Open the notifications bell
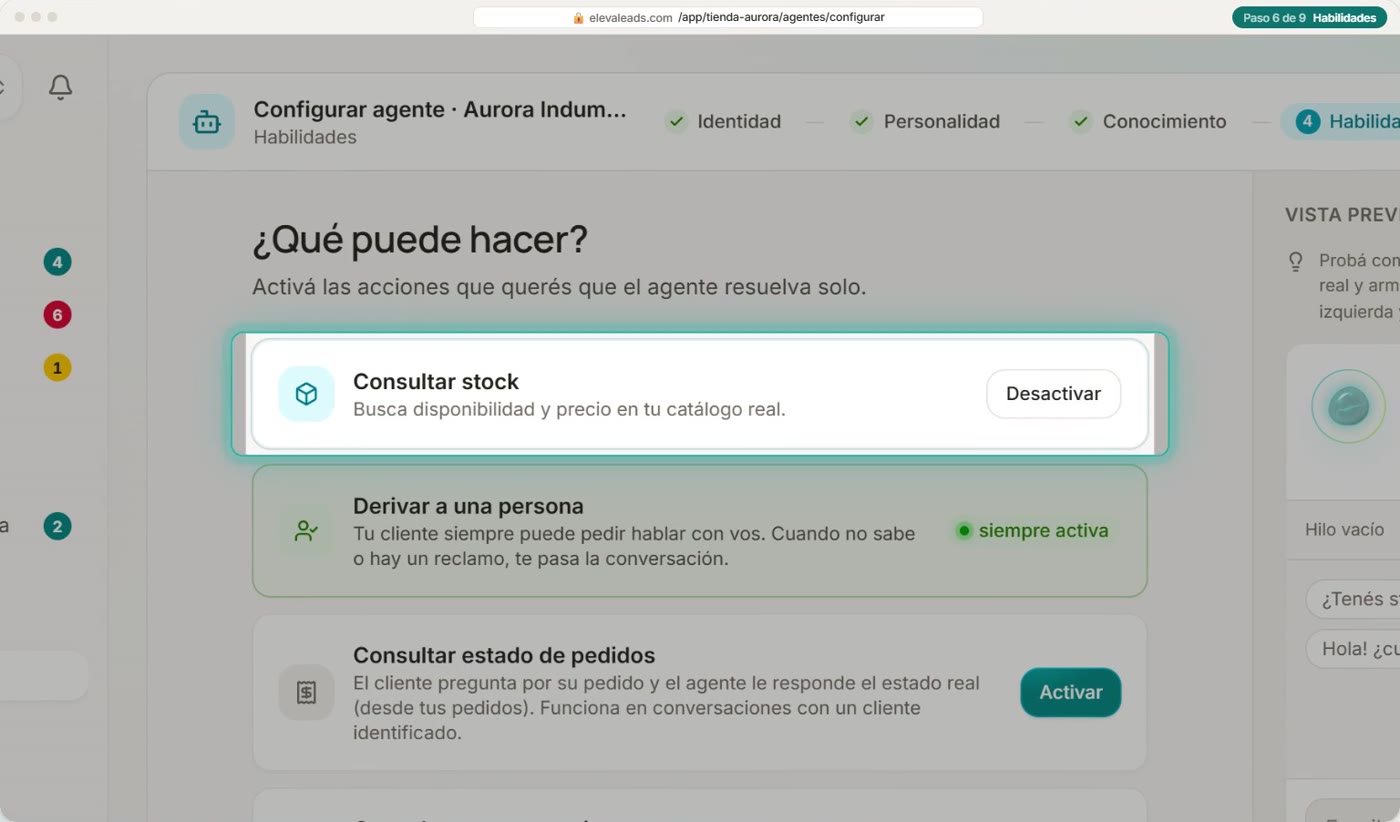This screenshot has width=1400, height=822. pos(60,87)
